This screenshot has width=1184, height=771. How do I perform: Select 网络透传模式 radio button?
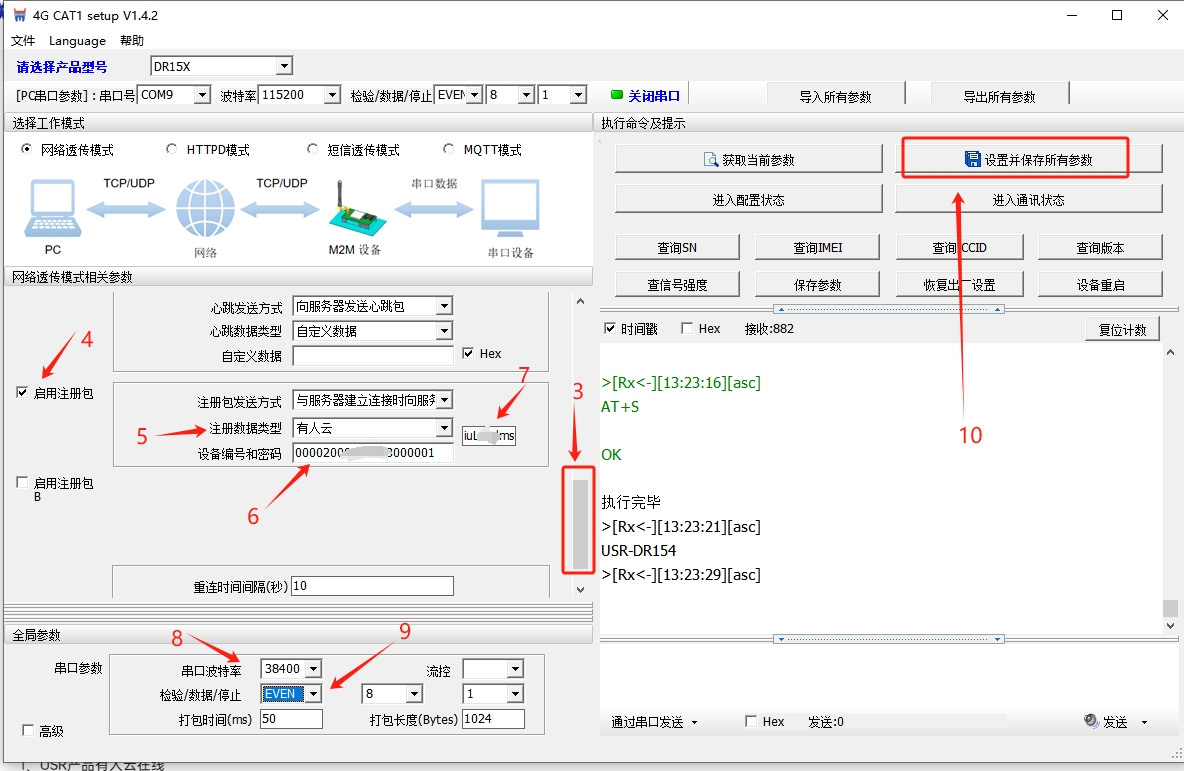[26, 150]
